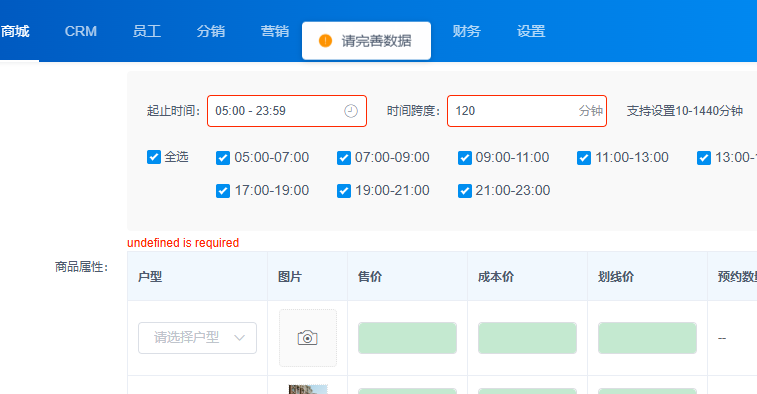Click the undefined is required error text
Viewport: 757px width, 394px height.
(183, 243)
